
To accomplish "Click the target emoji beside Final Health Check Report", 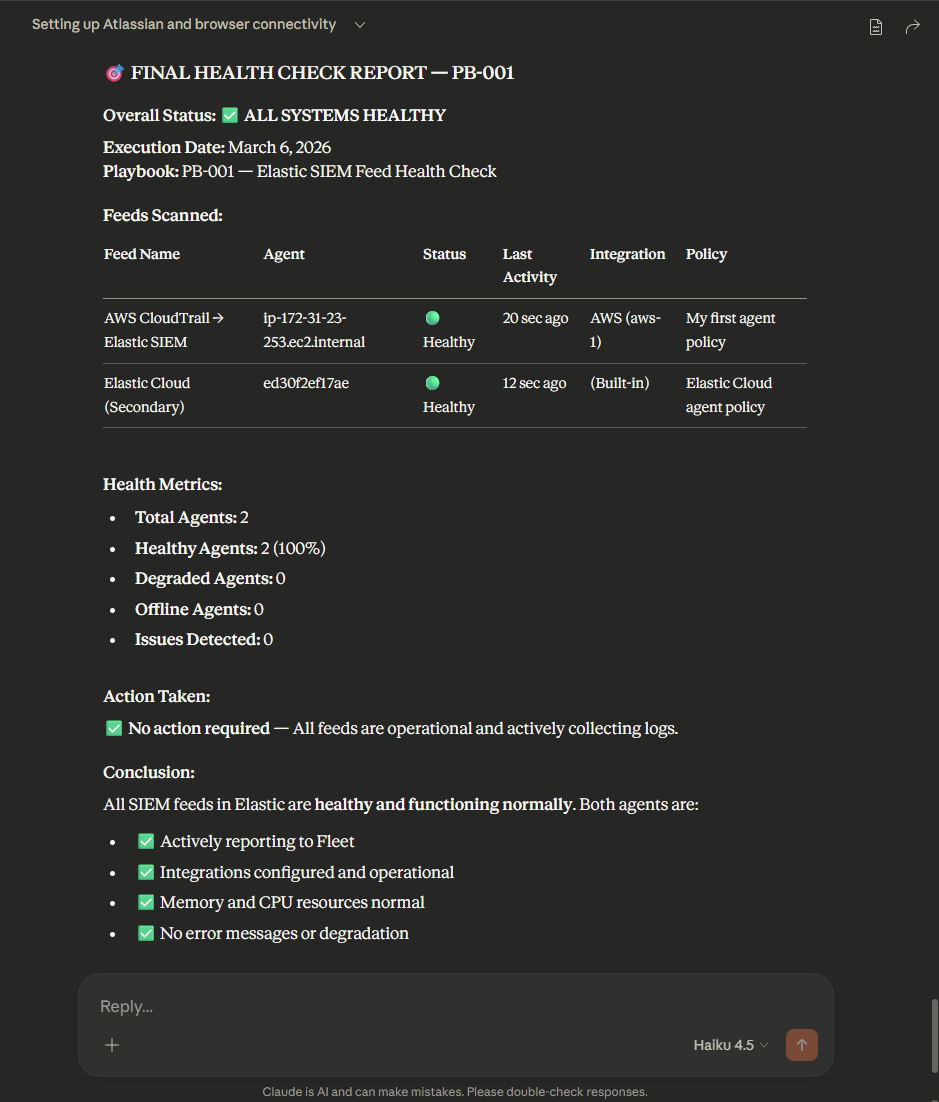I will coord(114,73).
